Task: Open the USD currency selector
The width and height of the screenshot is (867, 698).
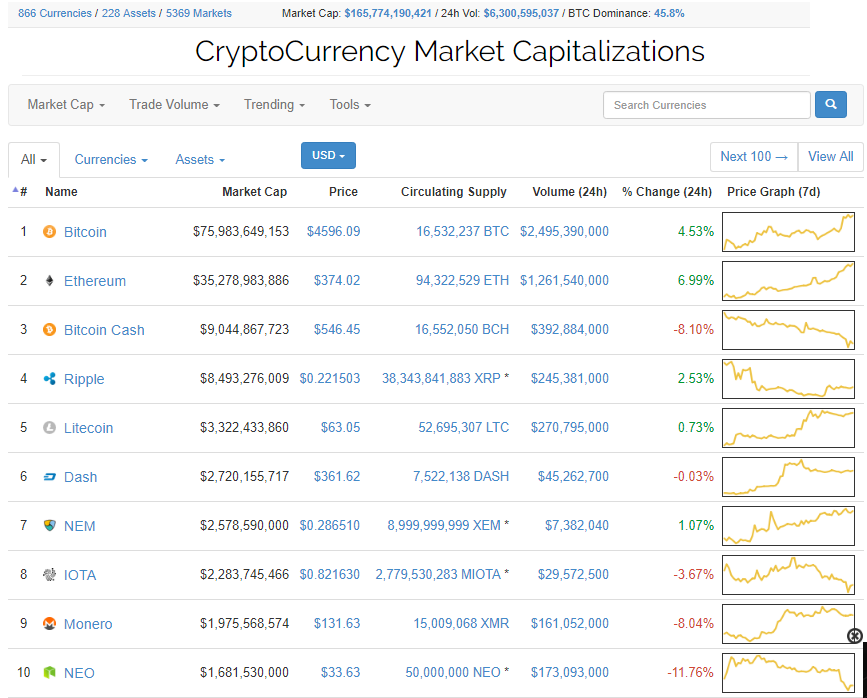Action: (x=328, y=156)
